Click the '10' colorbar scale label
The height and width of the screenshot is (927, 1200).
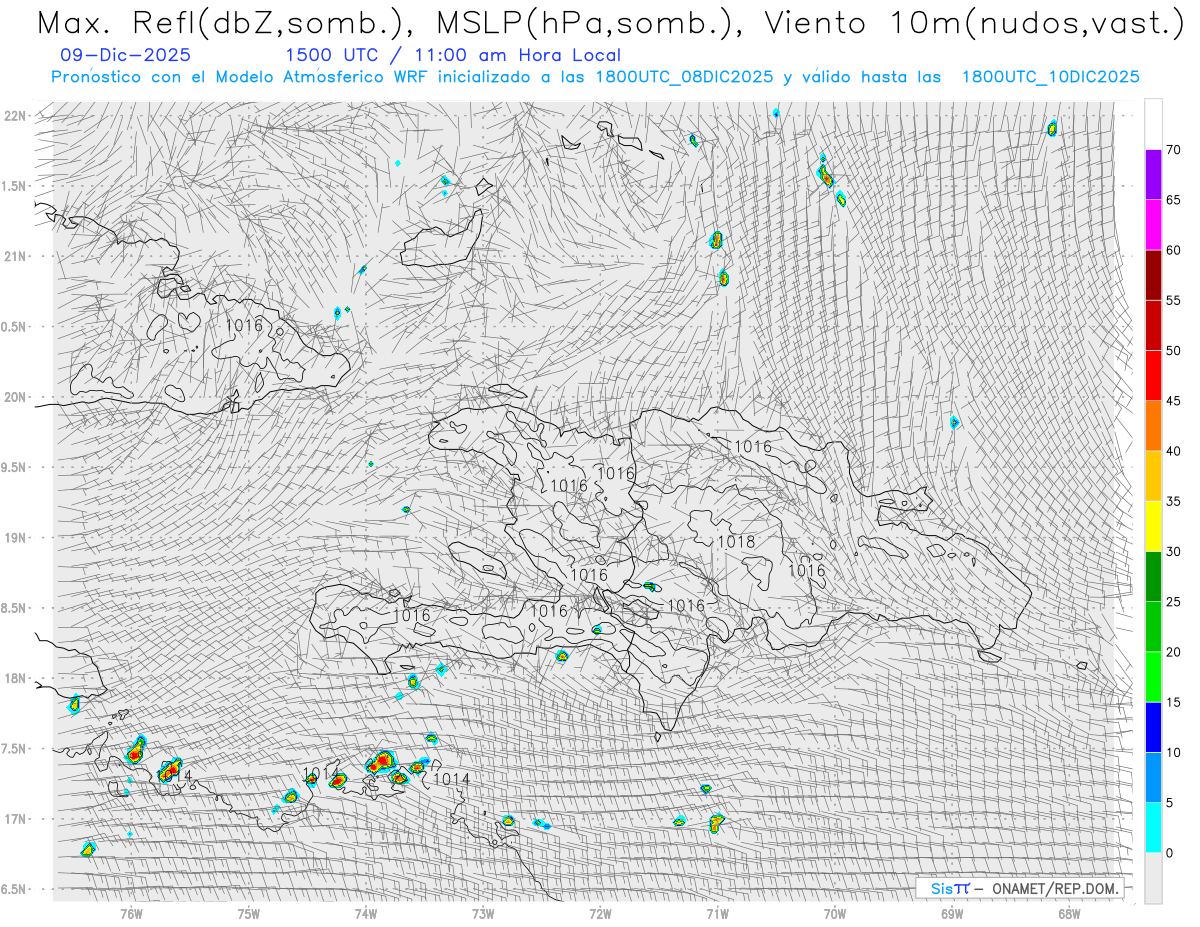coord(1173,752)
